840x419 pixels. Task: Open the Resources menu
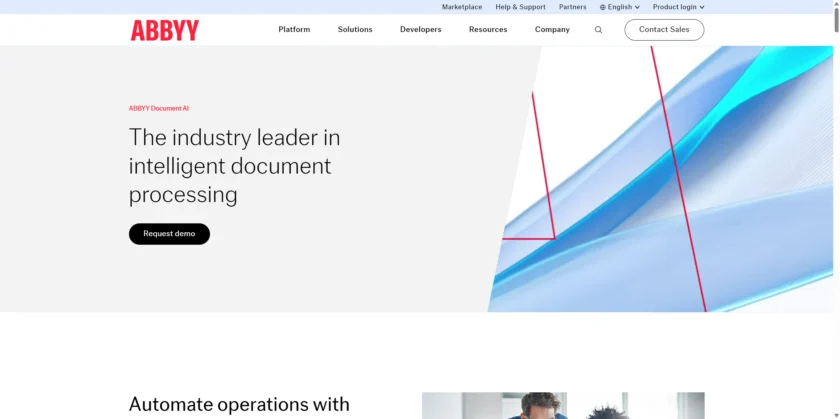click(x=488, y=30)
